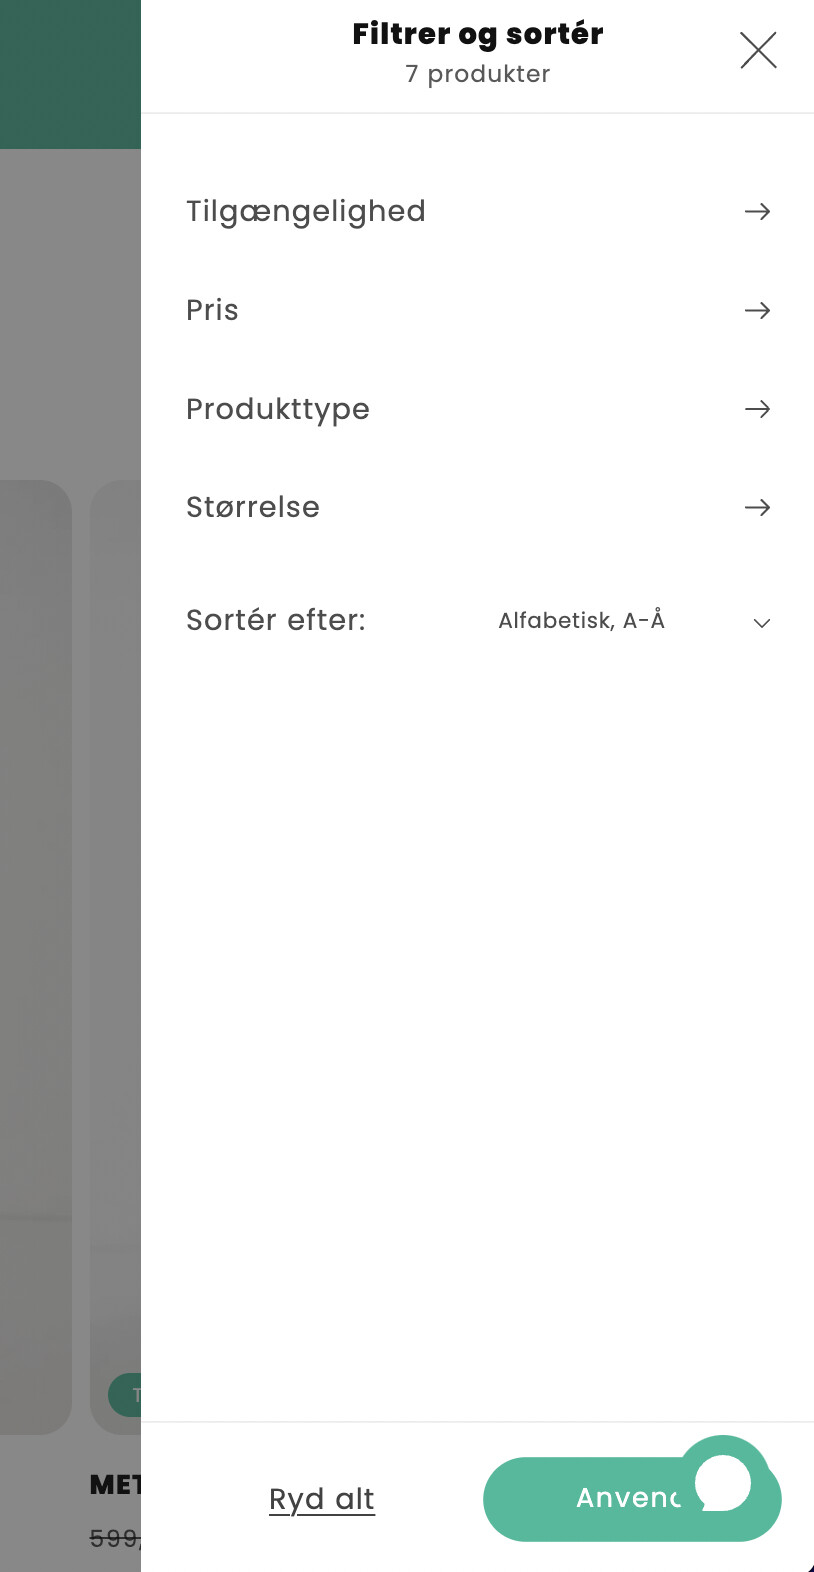Viewport: 814px width, 1572px height.
Task: Open the Pris filter option
Action: coord(212,310)
